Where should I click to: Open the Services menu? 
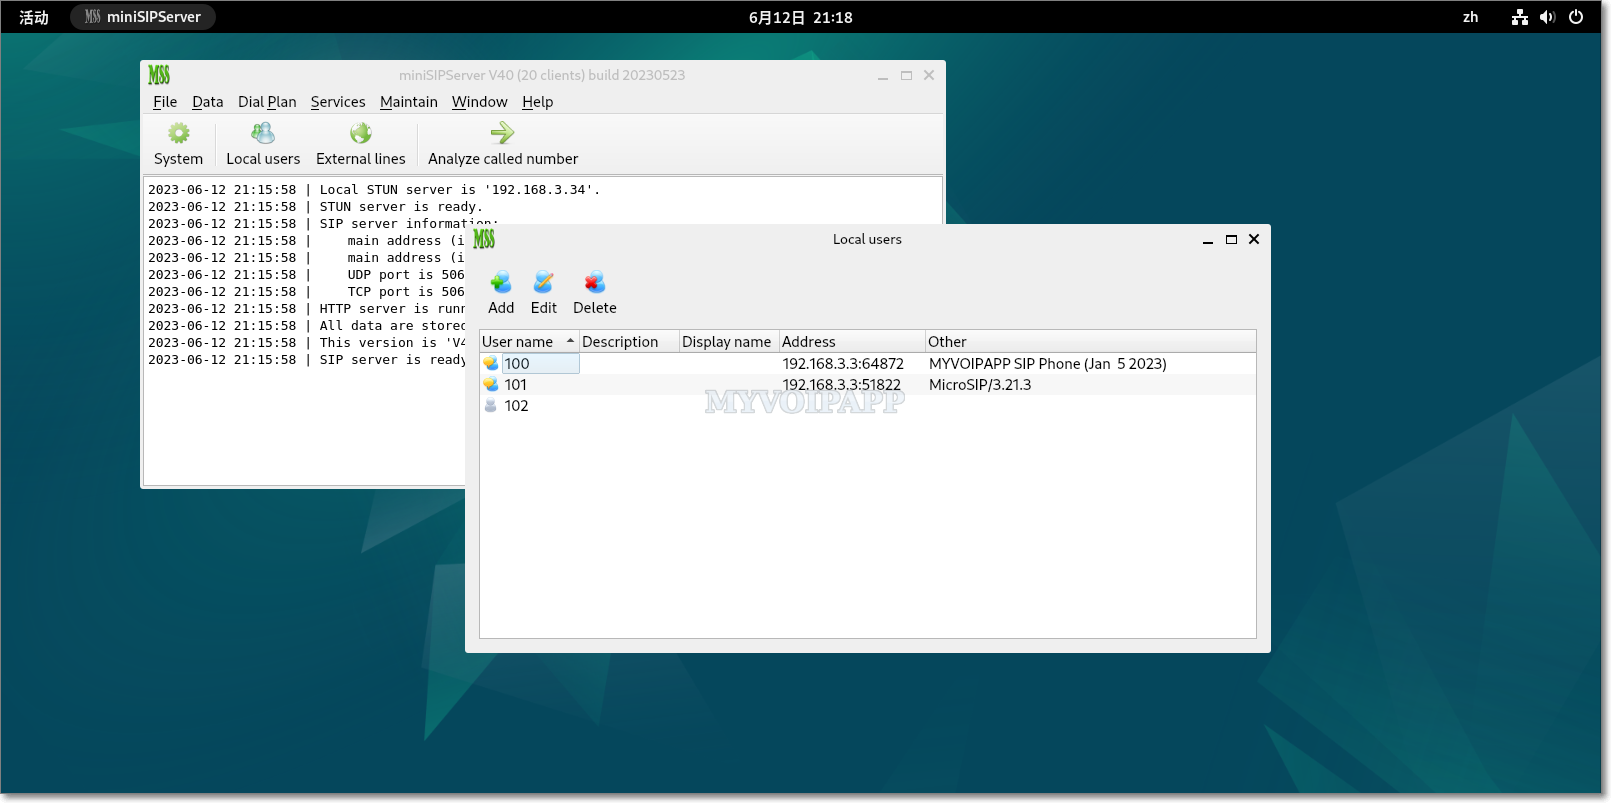pos(338,102)
